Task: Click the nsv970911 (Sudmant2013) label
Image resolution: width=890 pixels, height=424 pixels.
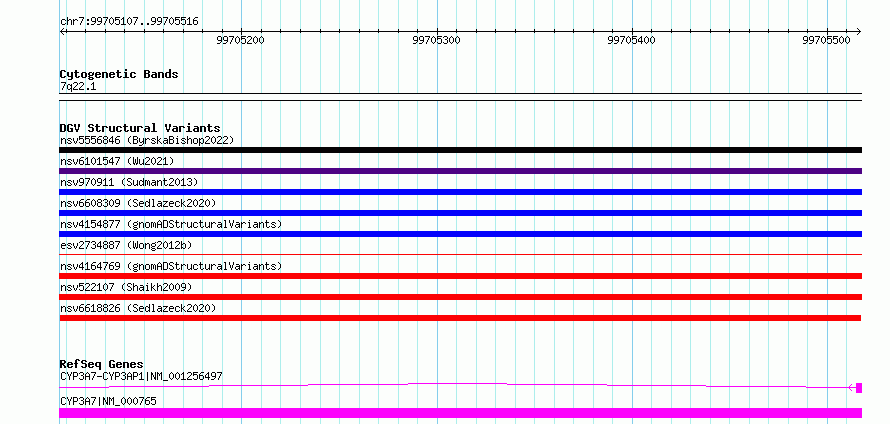Action: click(x=129, y=182)
